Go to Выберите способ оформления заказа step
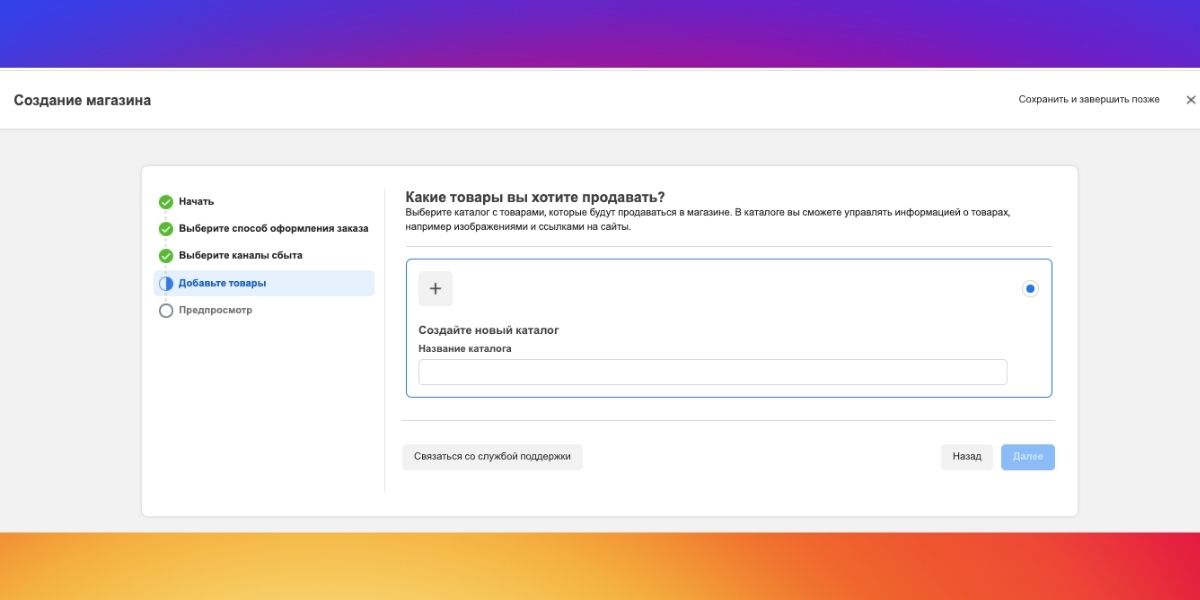 pyautogui.click(x=273, y=228)
